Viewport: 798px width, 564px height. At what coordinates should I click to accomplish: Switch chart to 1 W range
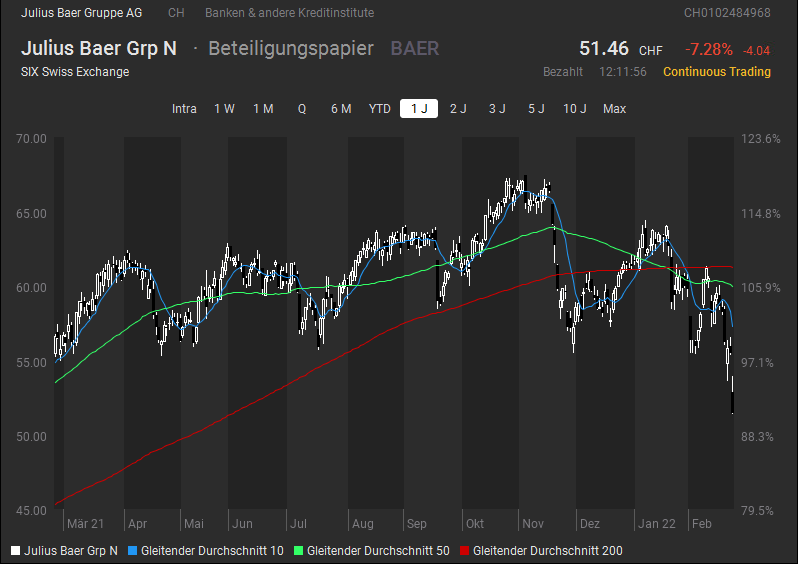[x=224, y=109]
